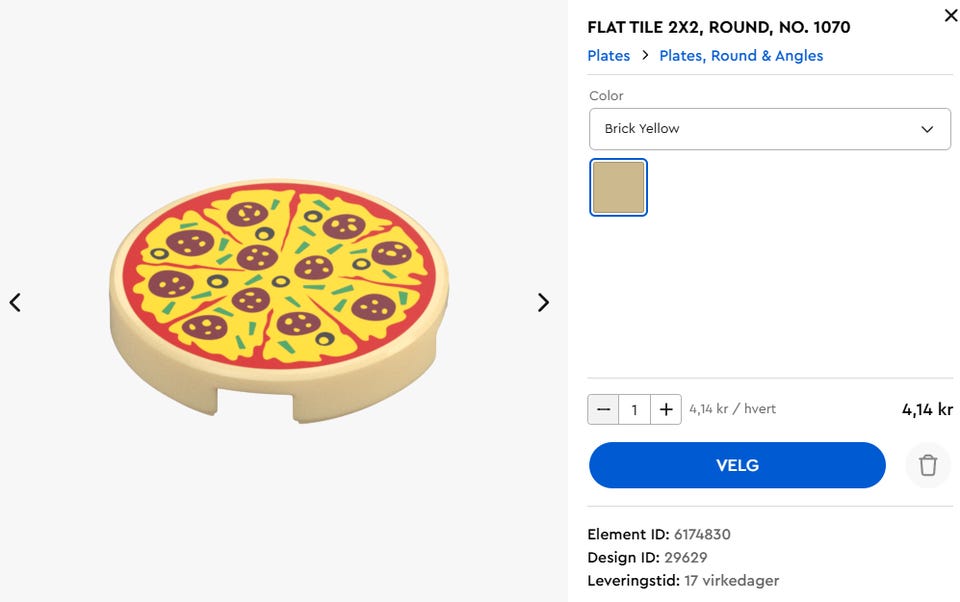Viewport: 960px width, 602px height.
Task: Open Plates, Round & Angles category
Action: pos(741,56)
